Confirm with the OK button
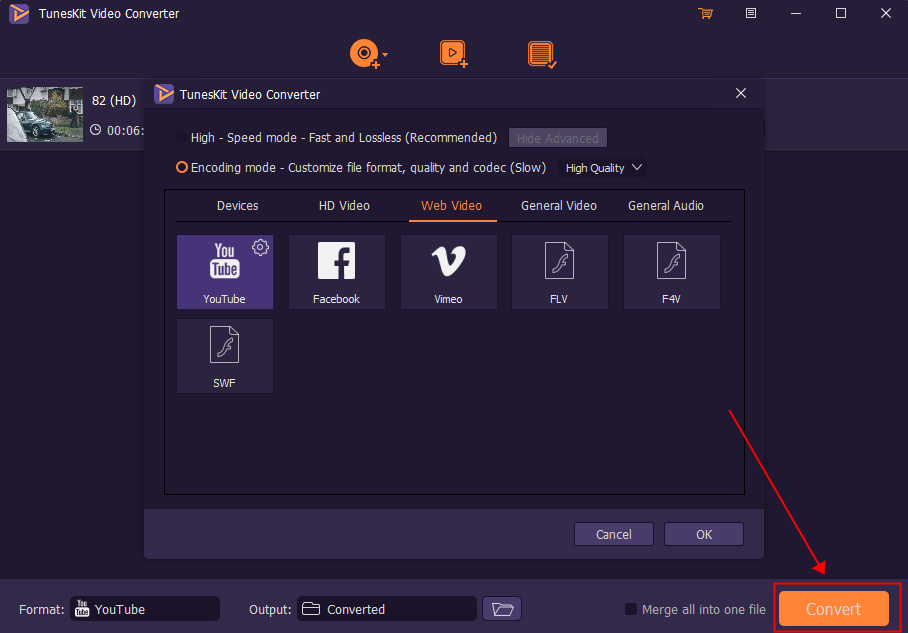 pos(704,534)
